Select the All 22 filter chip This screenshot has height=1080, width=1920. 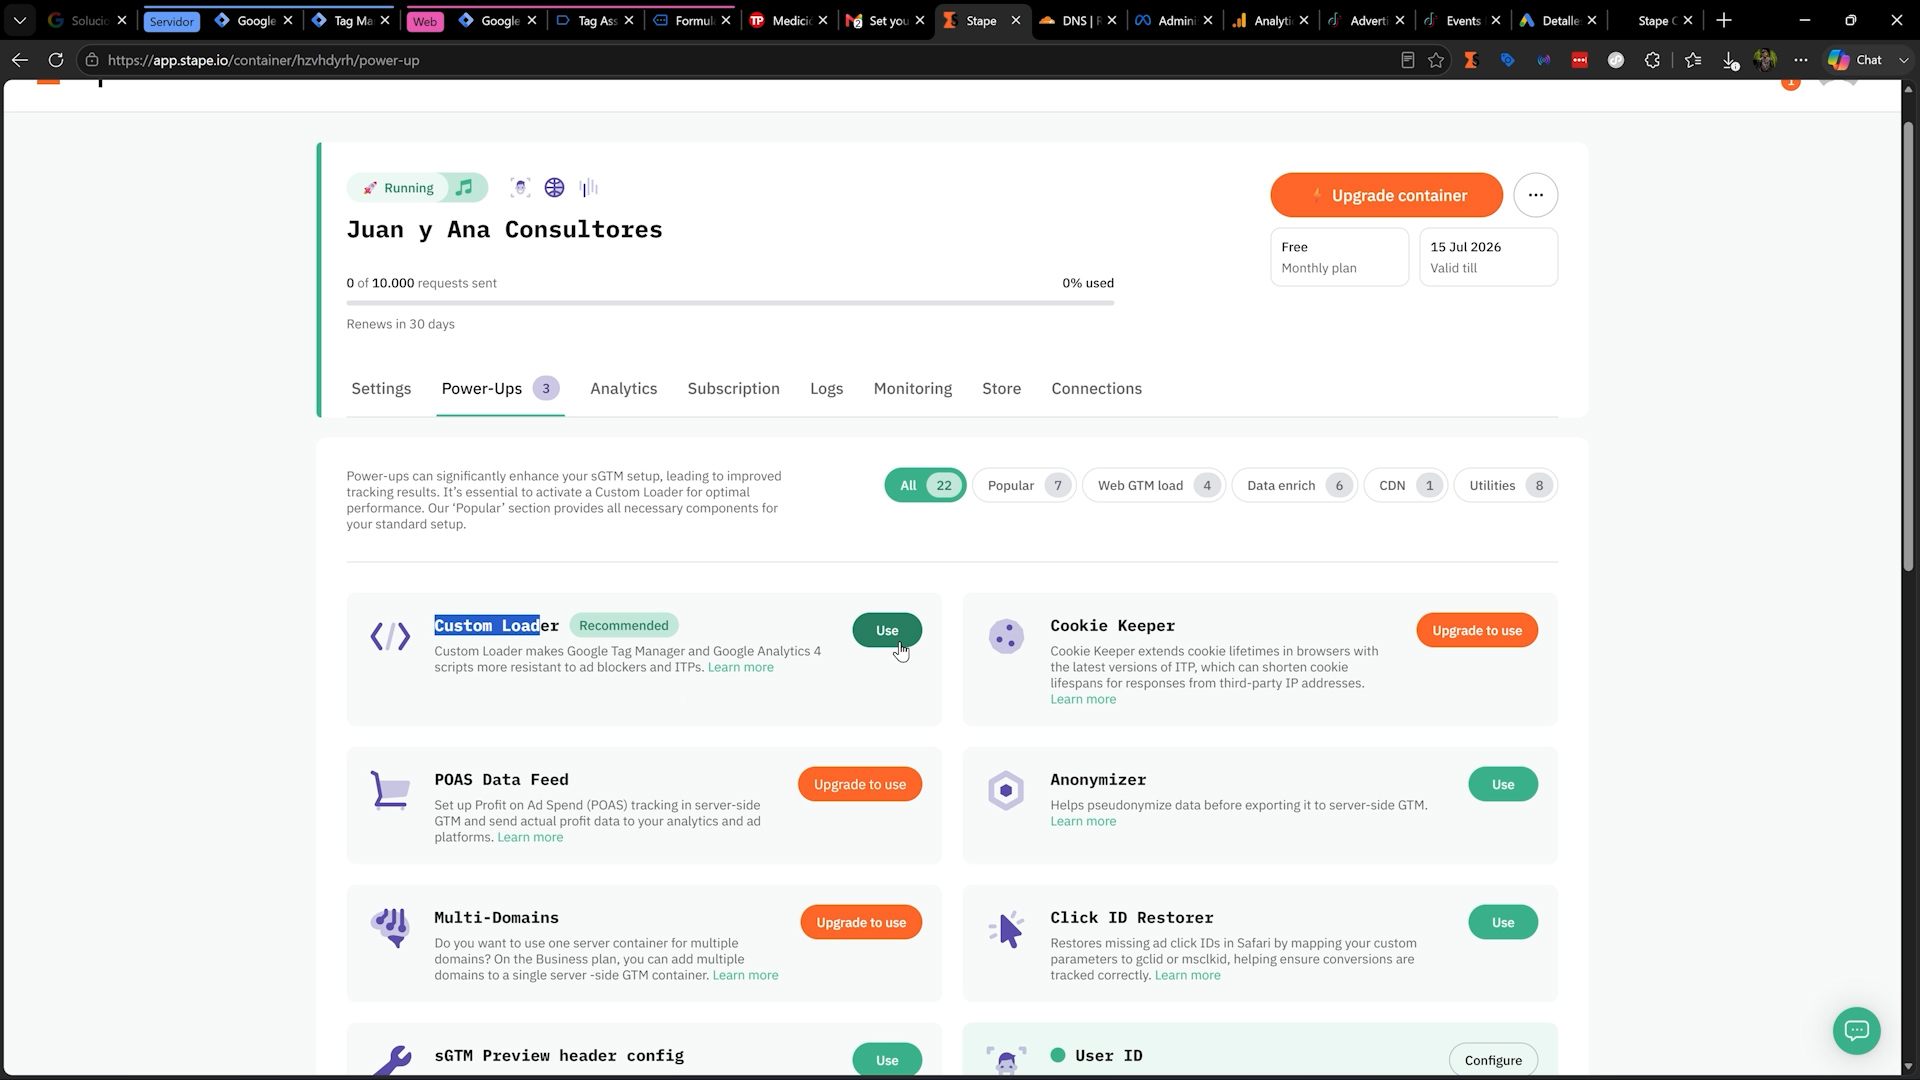coord(925,485)
